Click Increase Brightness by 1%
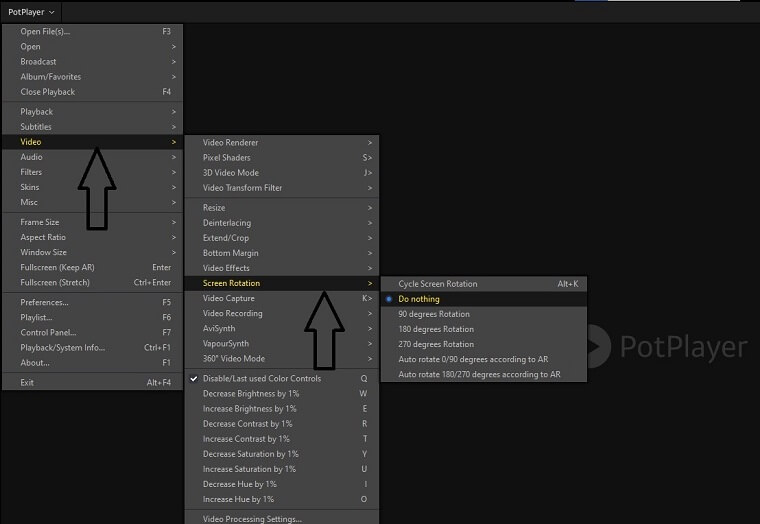The image size is (760, 524). 282,408
